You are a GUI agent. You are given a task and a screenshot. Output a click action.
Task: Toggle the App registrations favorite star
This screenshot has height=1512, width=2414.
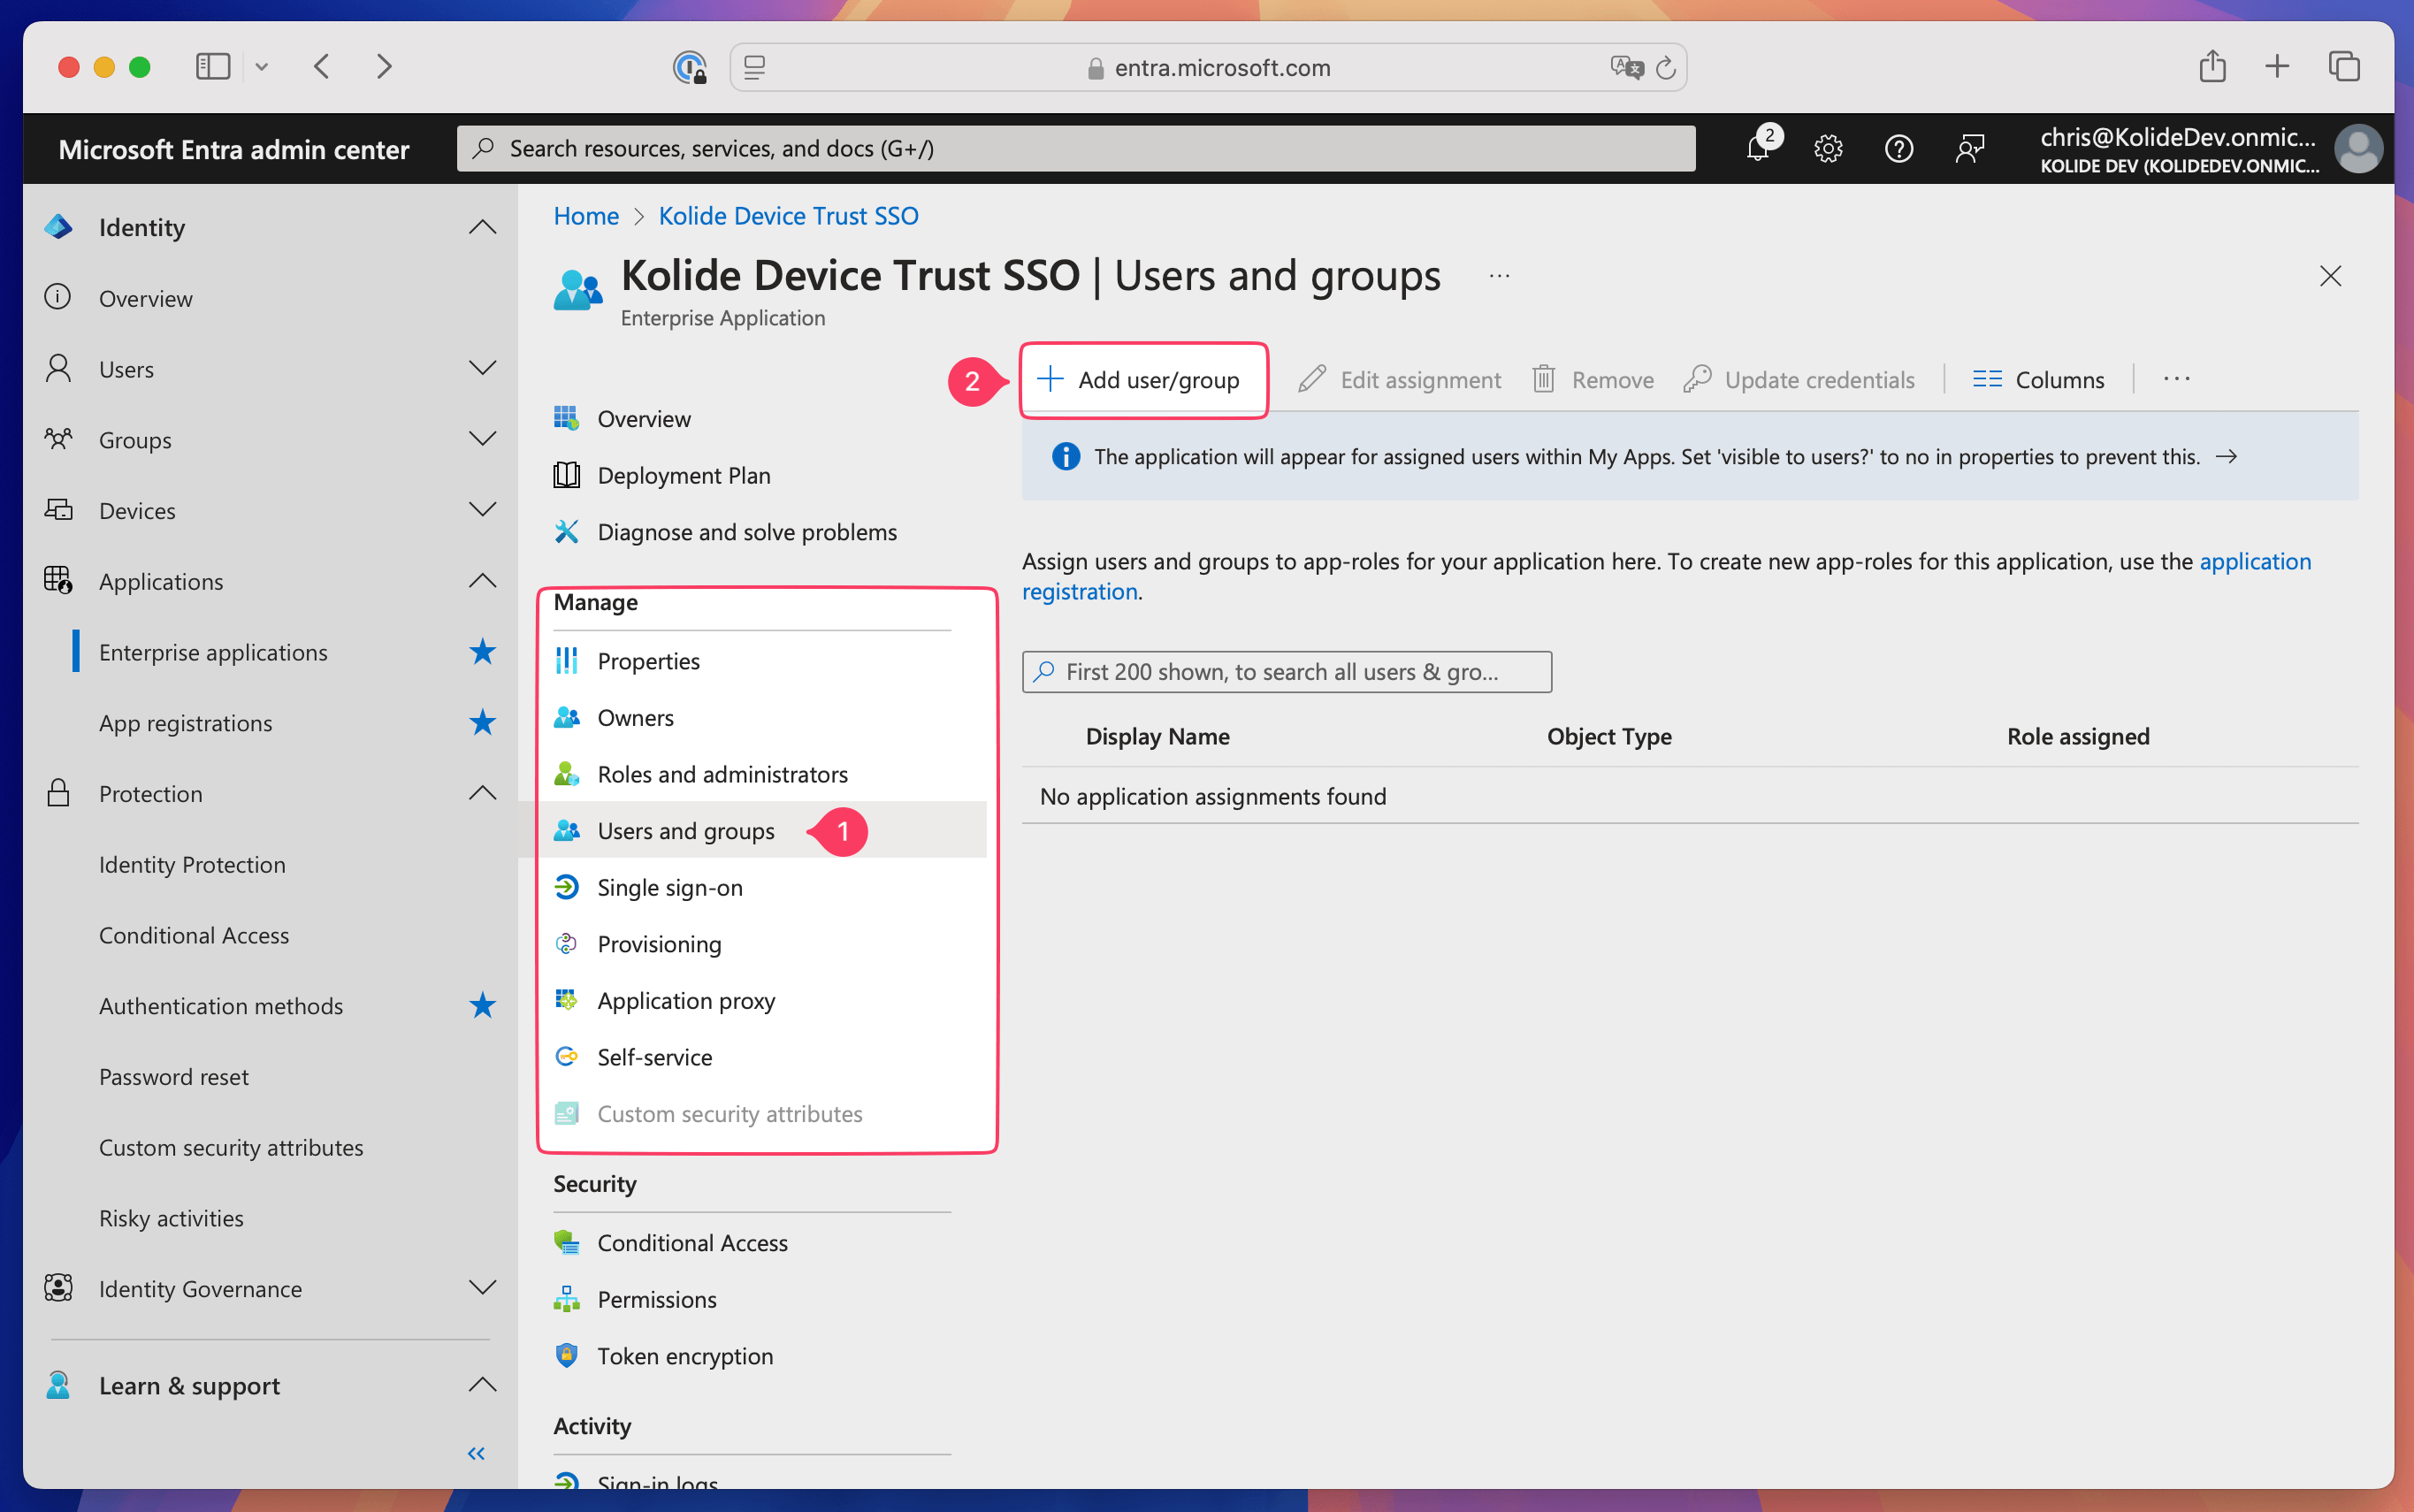(482, 723)
